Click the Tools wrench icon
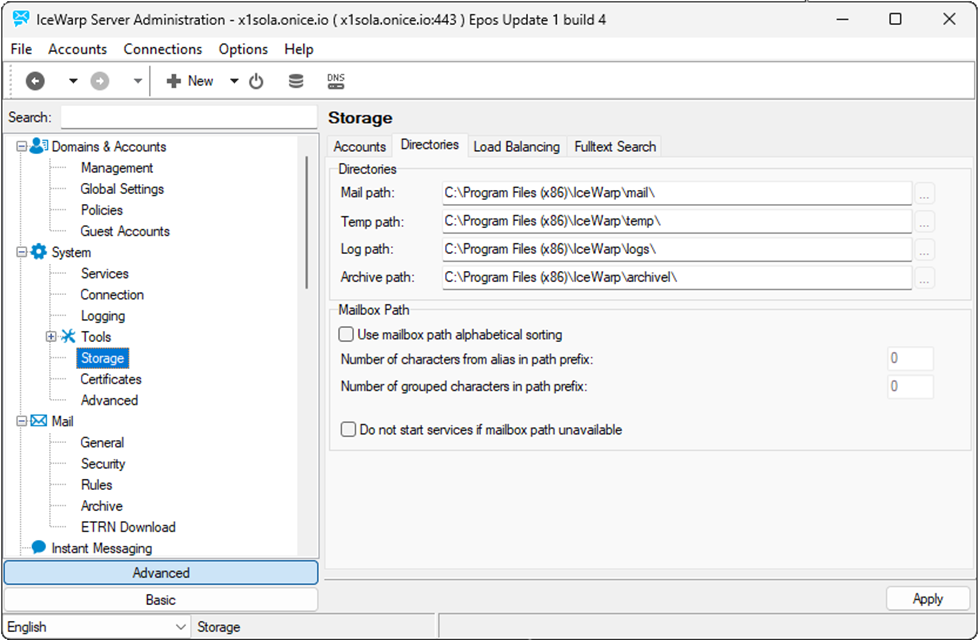 [x=68, y=336]
